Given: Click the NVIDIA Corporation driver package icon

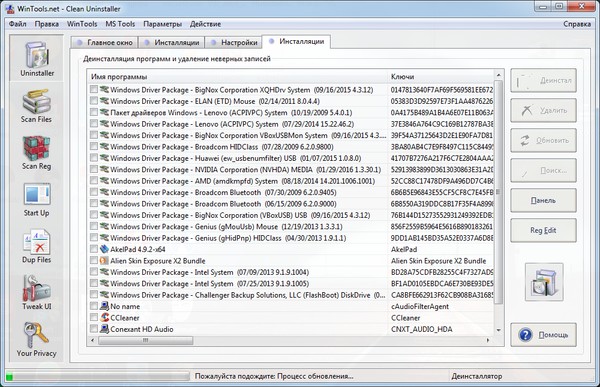Looking at the screenshot, I should [x=104, y=169].
